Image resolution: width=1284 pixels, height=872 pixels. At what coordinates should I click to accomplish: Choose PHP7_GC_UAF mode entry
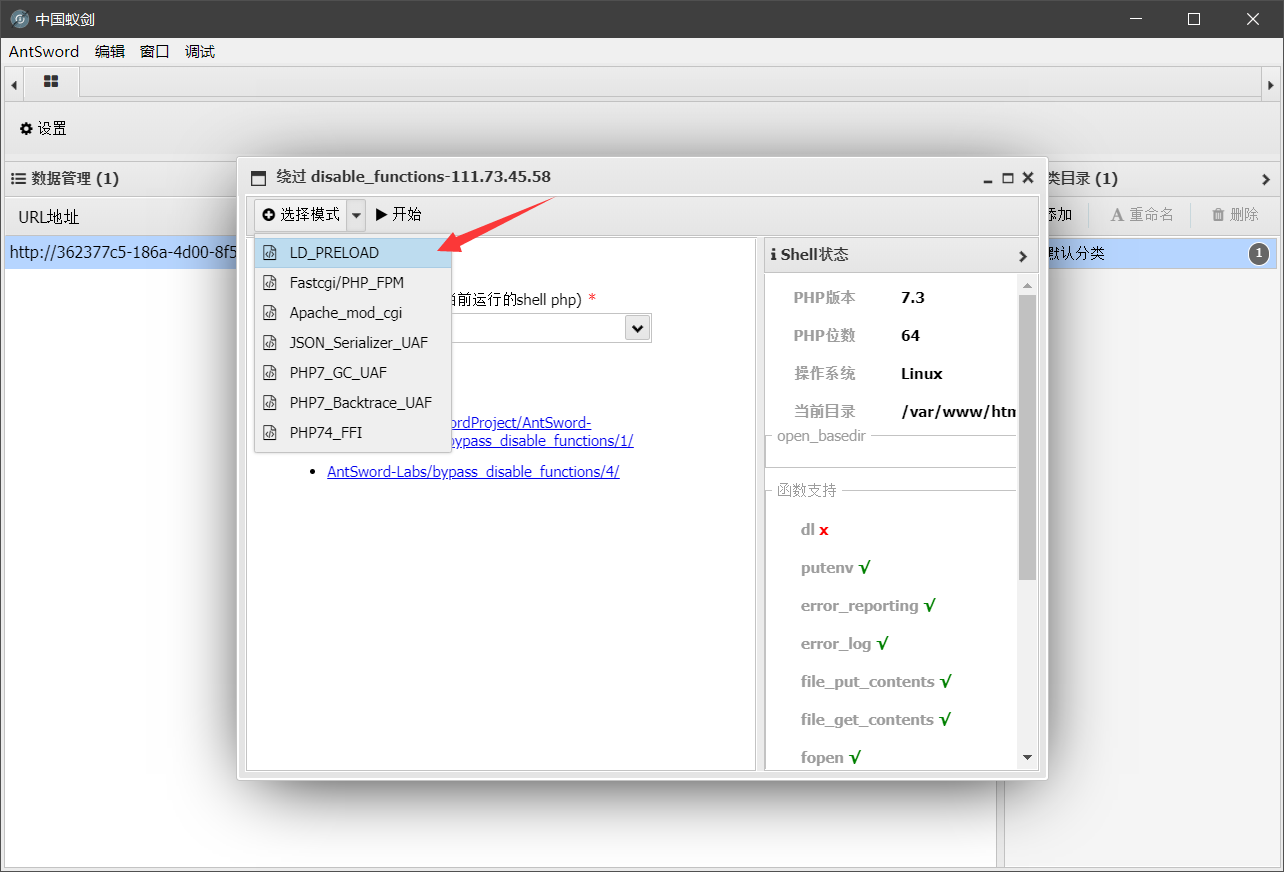353,373
